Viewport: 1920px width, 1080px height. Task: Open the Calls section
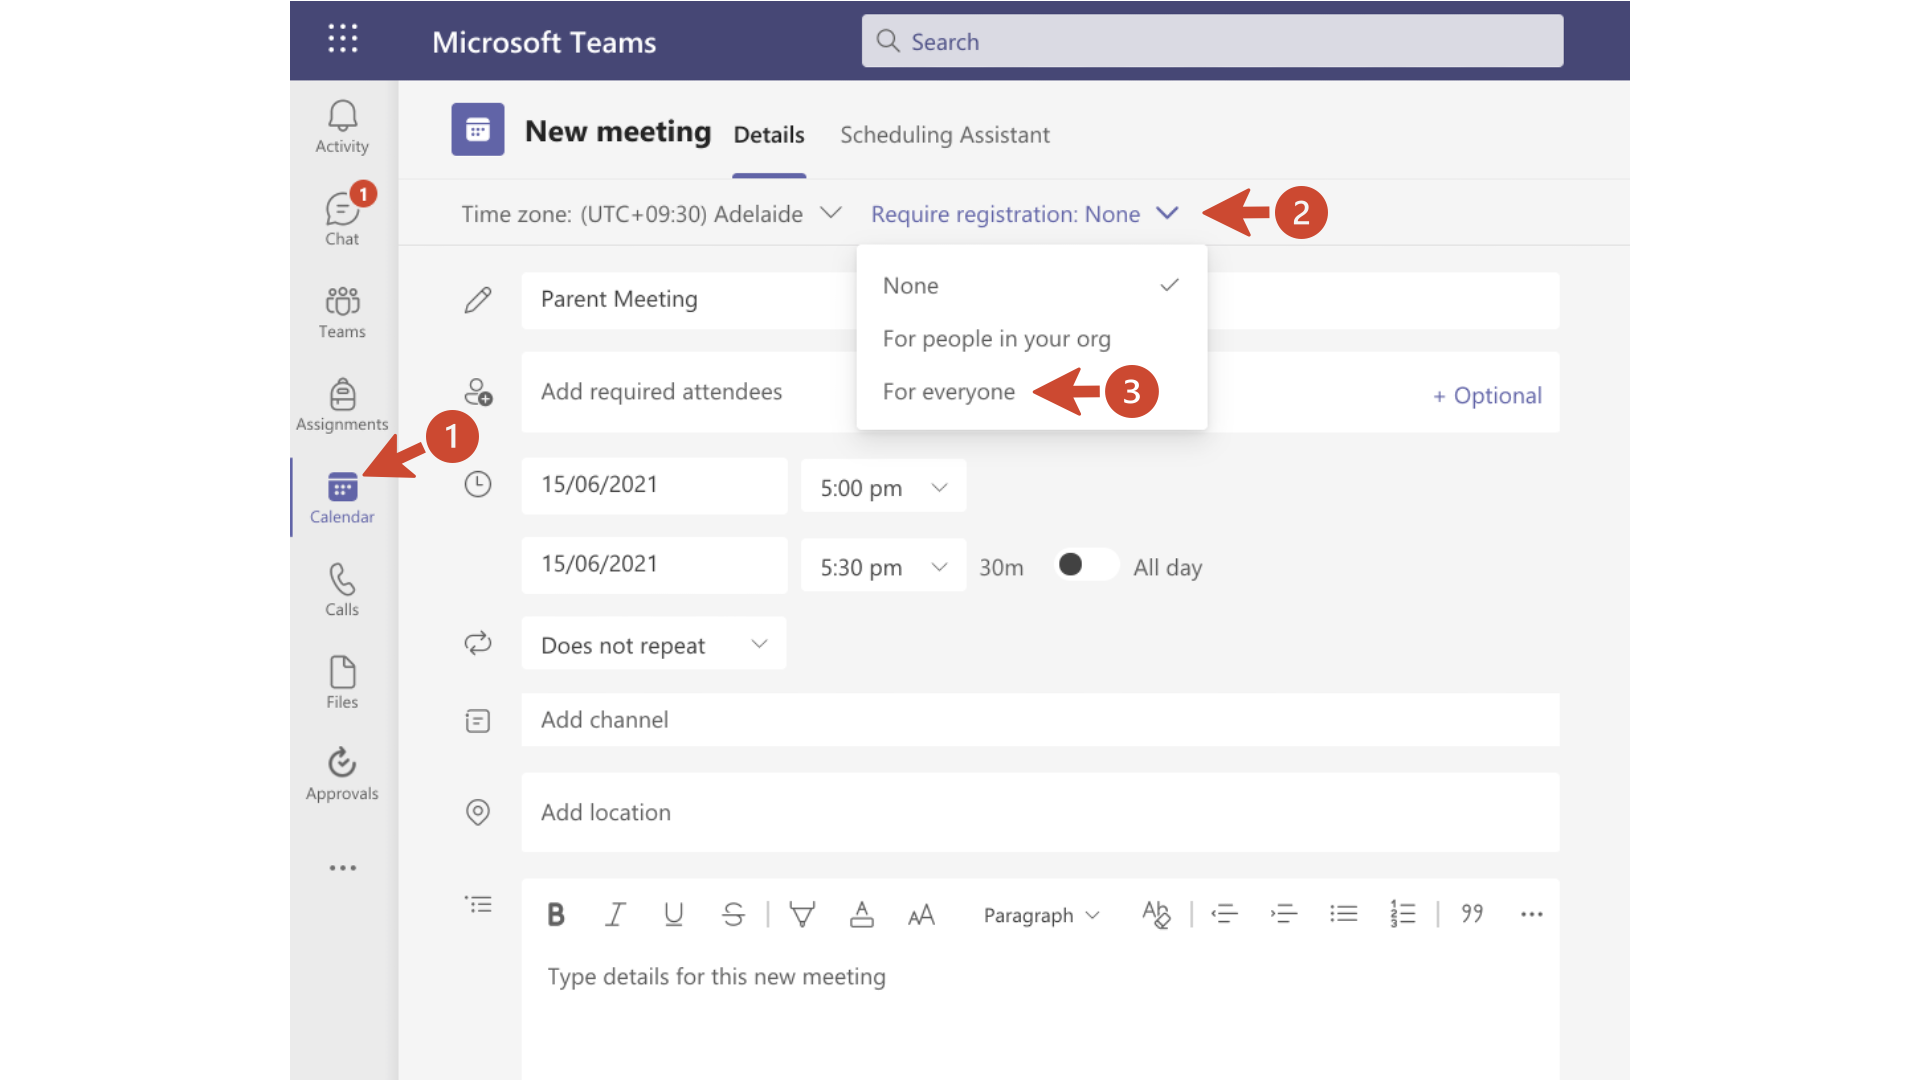click(x=341, y=589)
